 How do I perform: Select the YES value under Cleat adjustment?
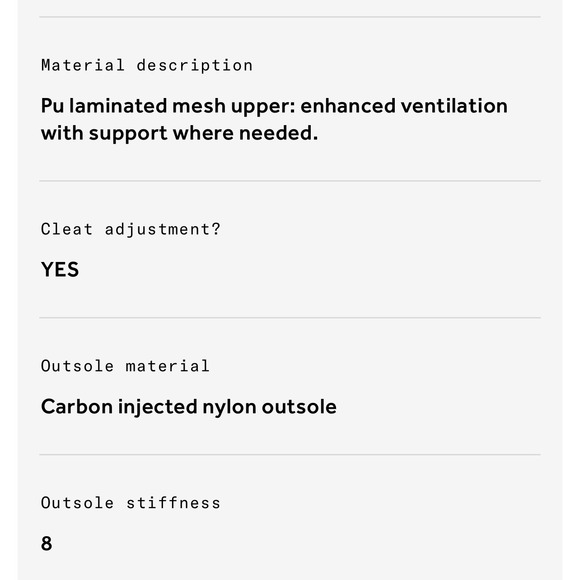(60, 269)
